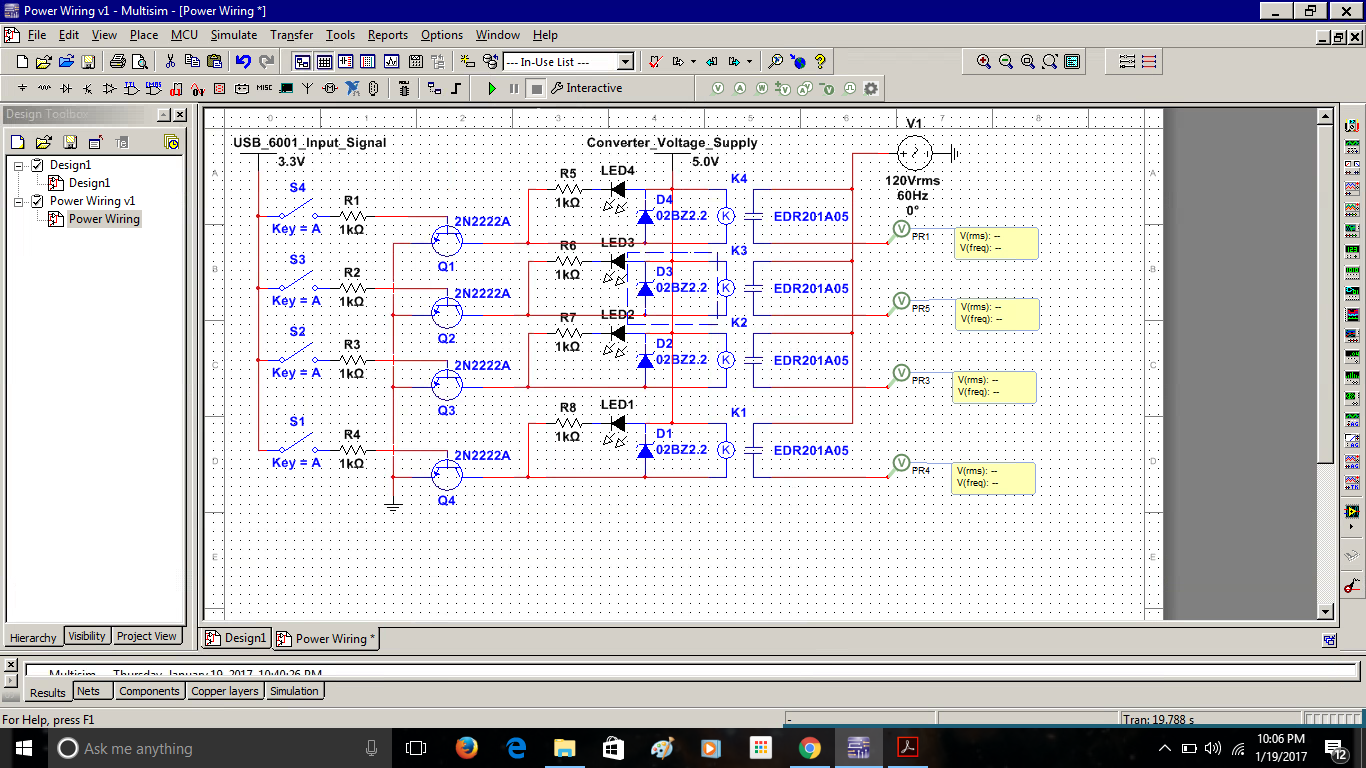Image resolution: width=1366 pixels, height=768 pixels.
Task: Toggle the spreadsheet view button in toolbar
Action: tap(324, 62)
